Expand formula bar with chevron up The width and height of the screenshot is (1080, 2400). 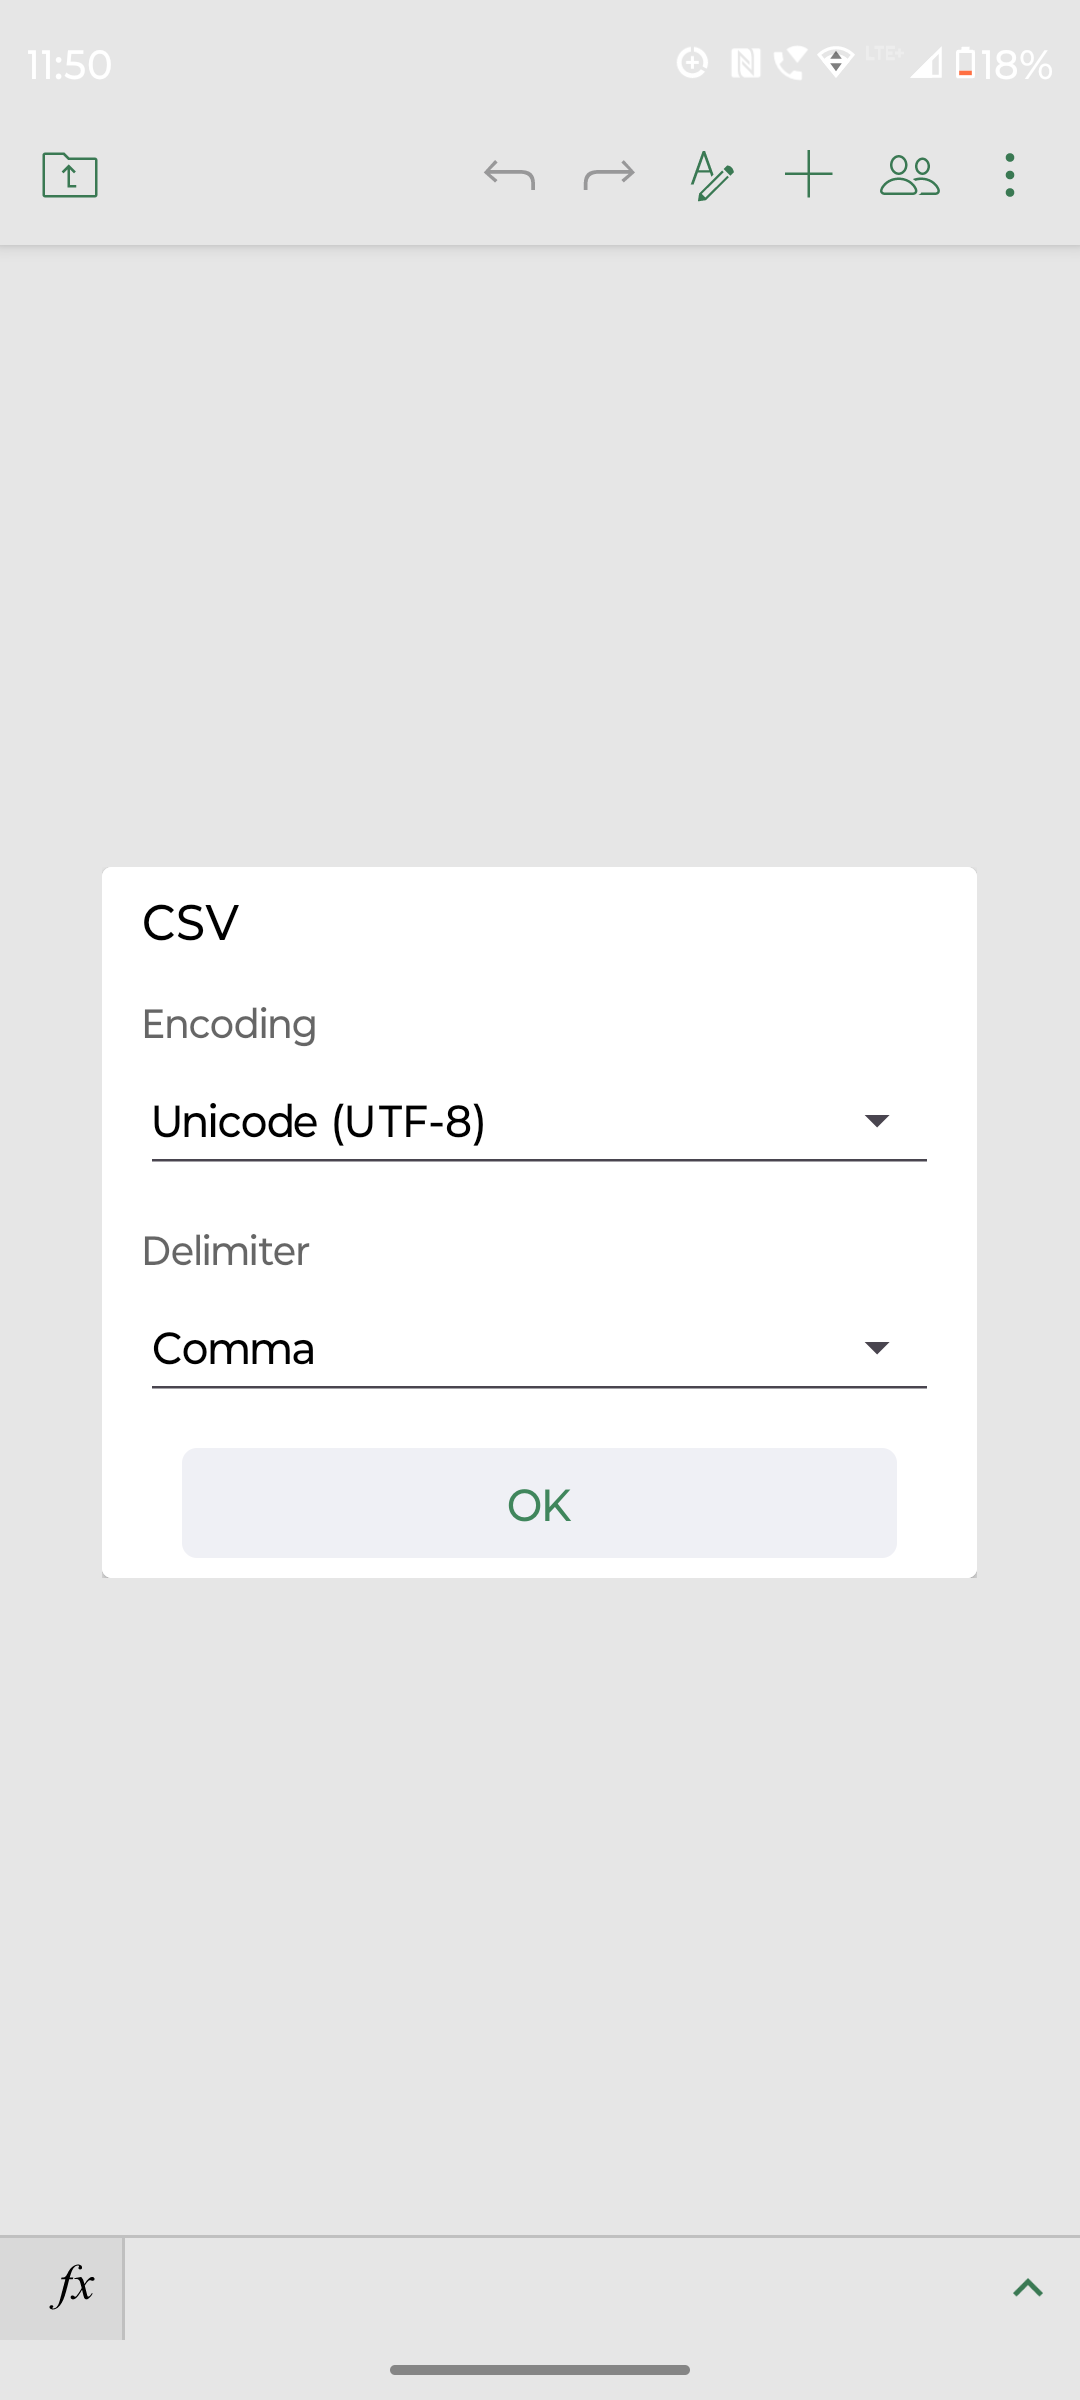pos(1028,2288)
